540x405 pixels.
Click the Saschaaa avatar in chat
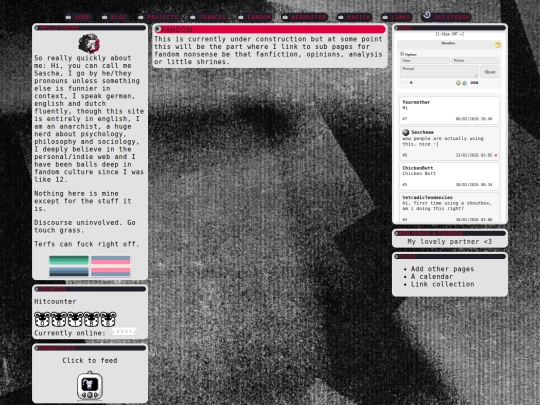[x=406, y=132]
